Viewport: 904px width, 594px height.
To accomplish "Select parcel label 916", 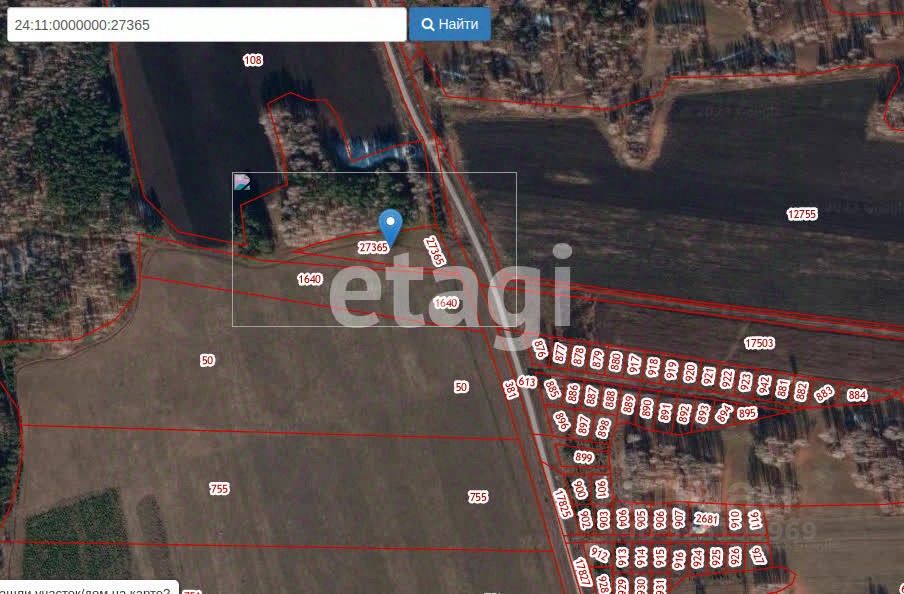I will 679,559.
